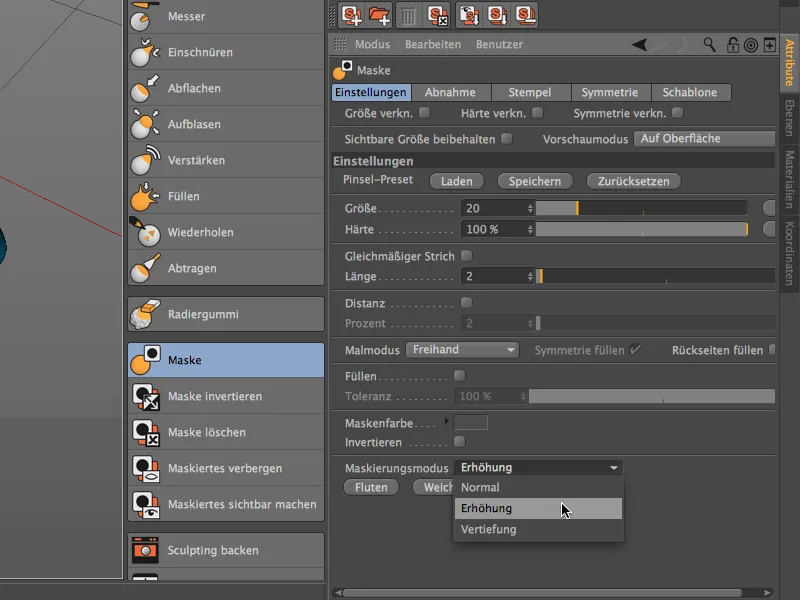Open the Bearbeiten menu
Screen dimensions: 800x600
(433, 44)
